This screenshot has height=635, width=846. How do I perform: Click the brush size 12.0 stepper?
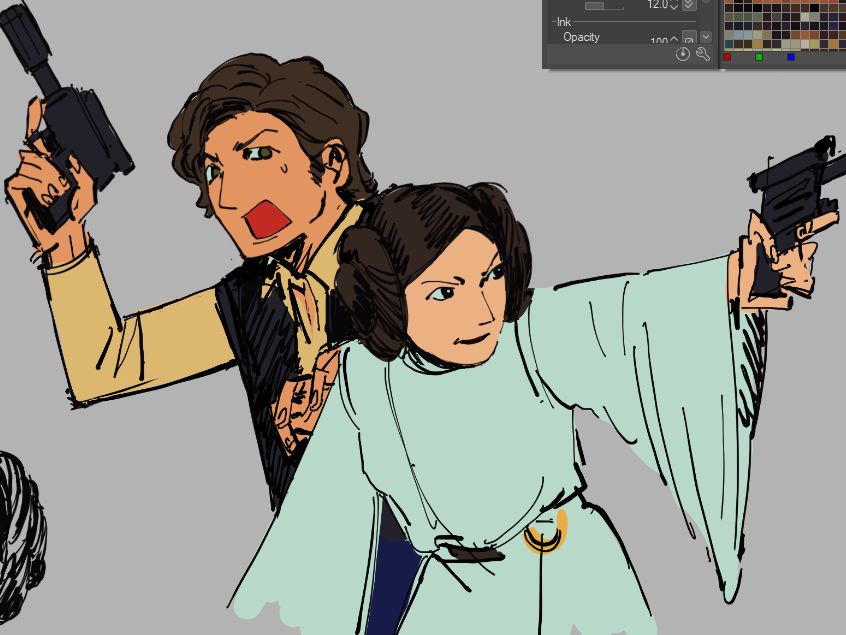tap(673, 5)
